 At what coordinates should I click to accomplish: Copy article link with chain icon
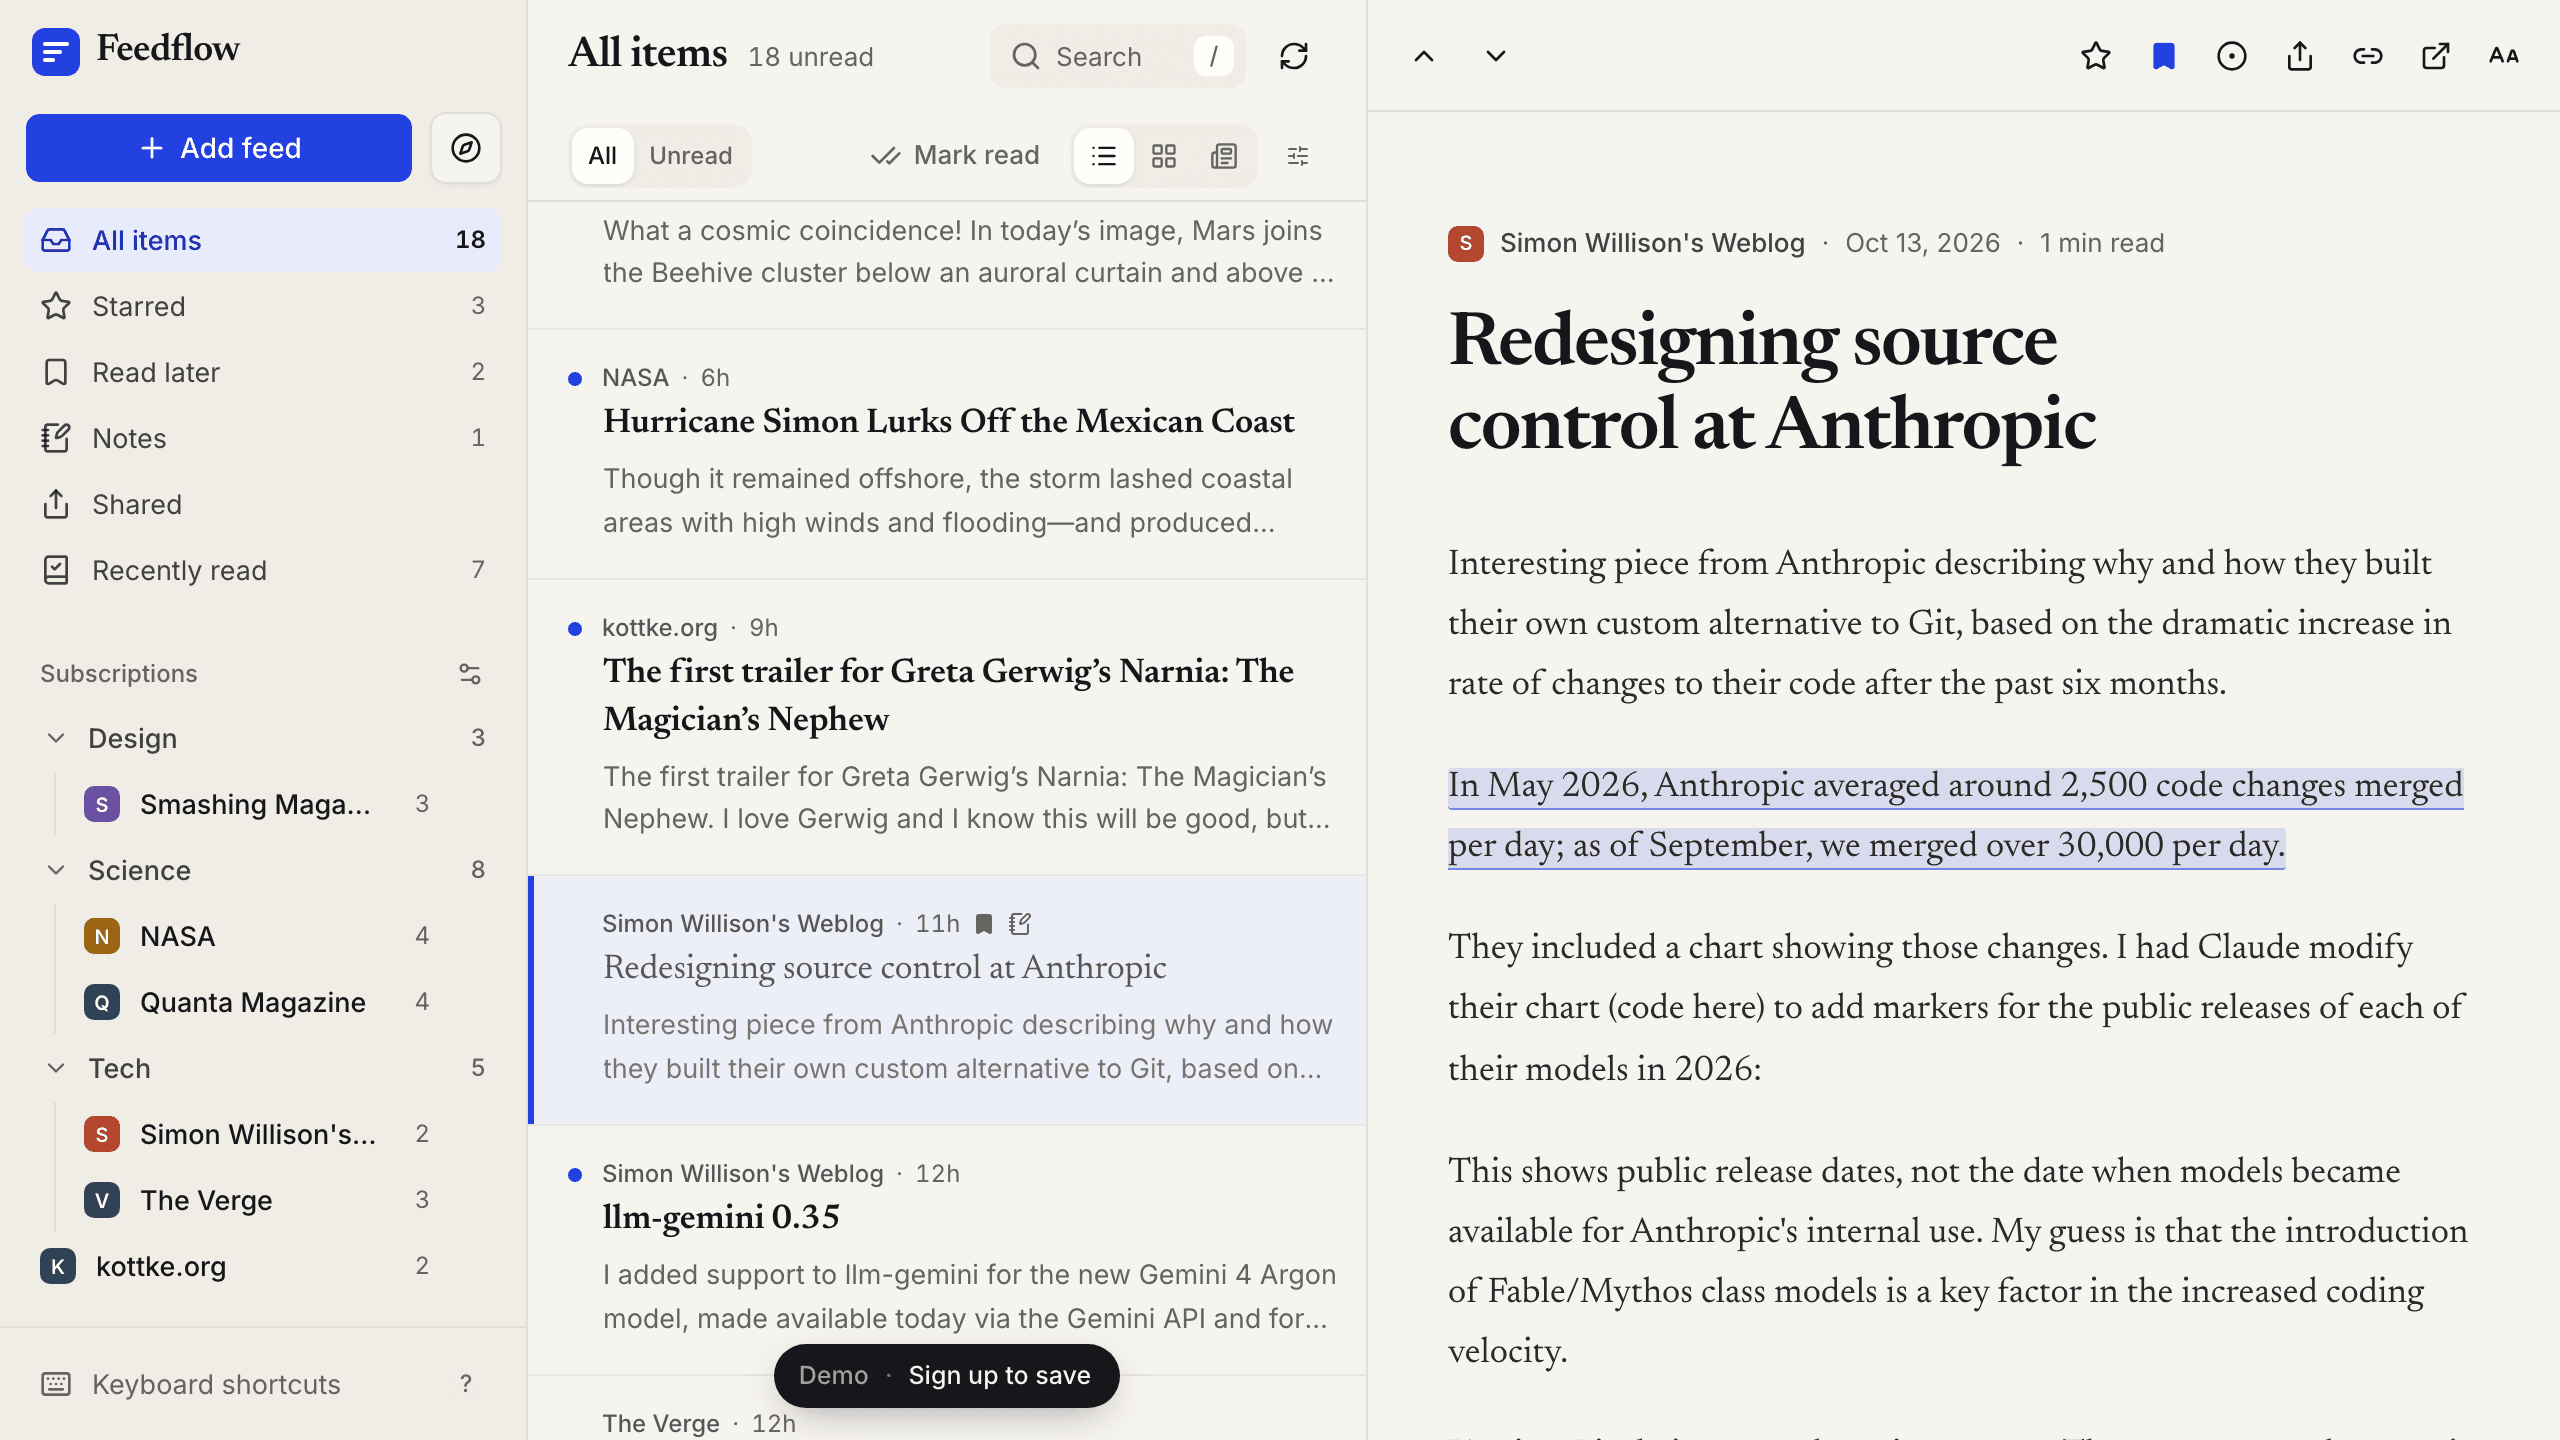pyautogui.click(x=2368, y=56)
